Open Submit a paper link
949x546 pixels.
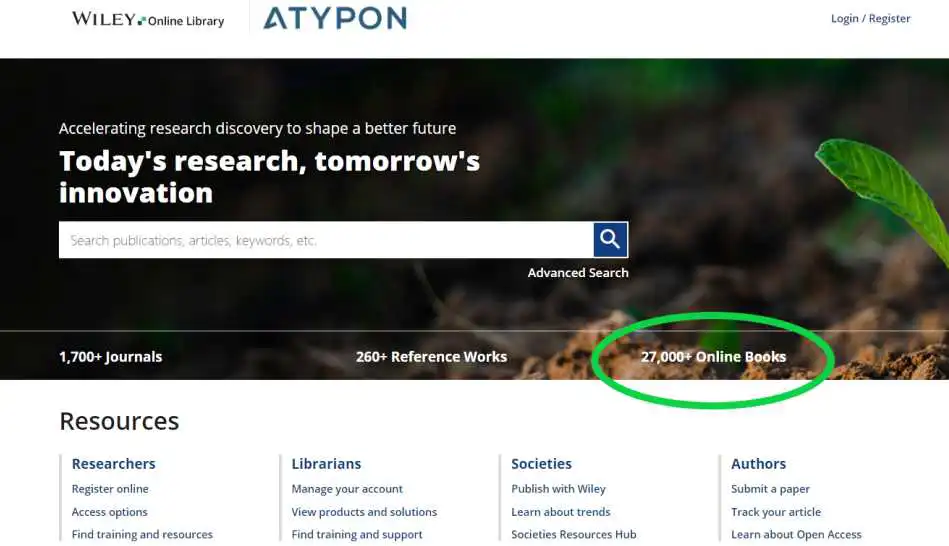pyautogui.click(x=770, y=488)
